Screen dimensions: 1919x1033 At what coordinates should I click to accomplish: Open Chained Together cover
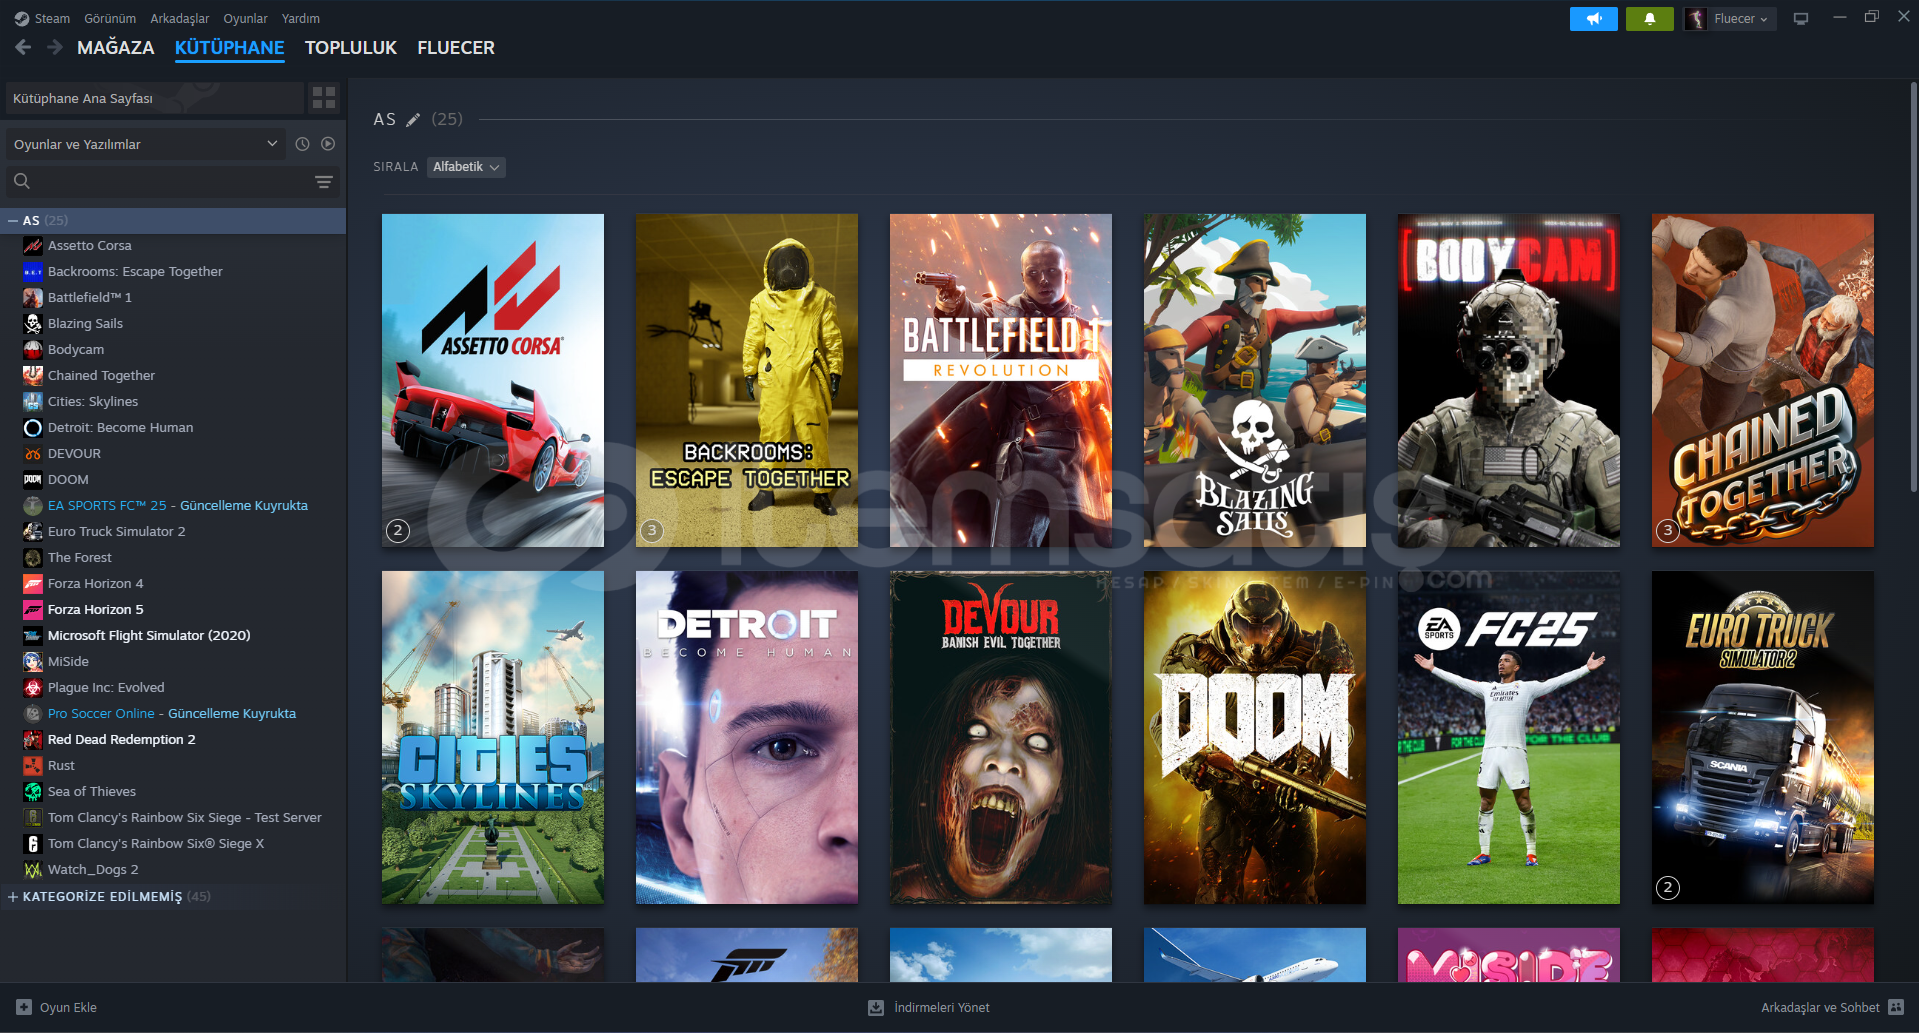(x=1763, y=380)
